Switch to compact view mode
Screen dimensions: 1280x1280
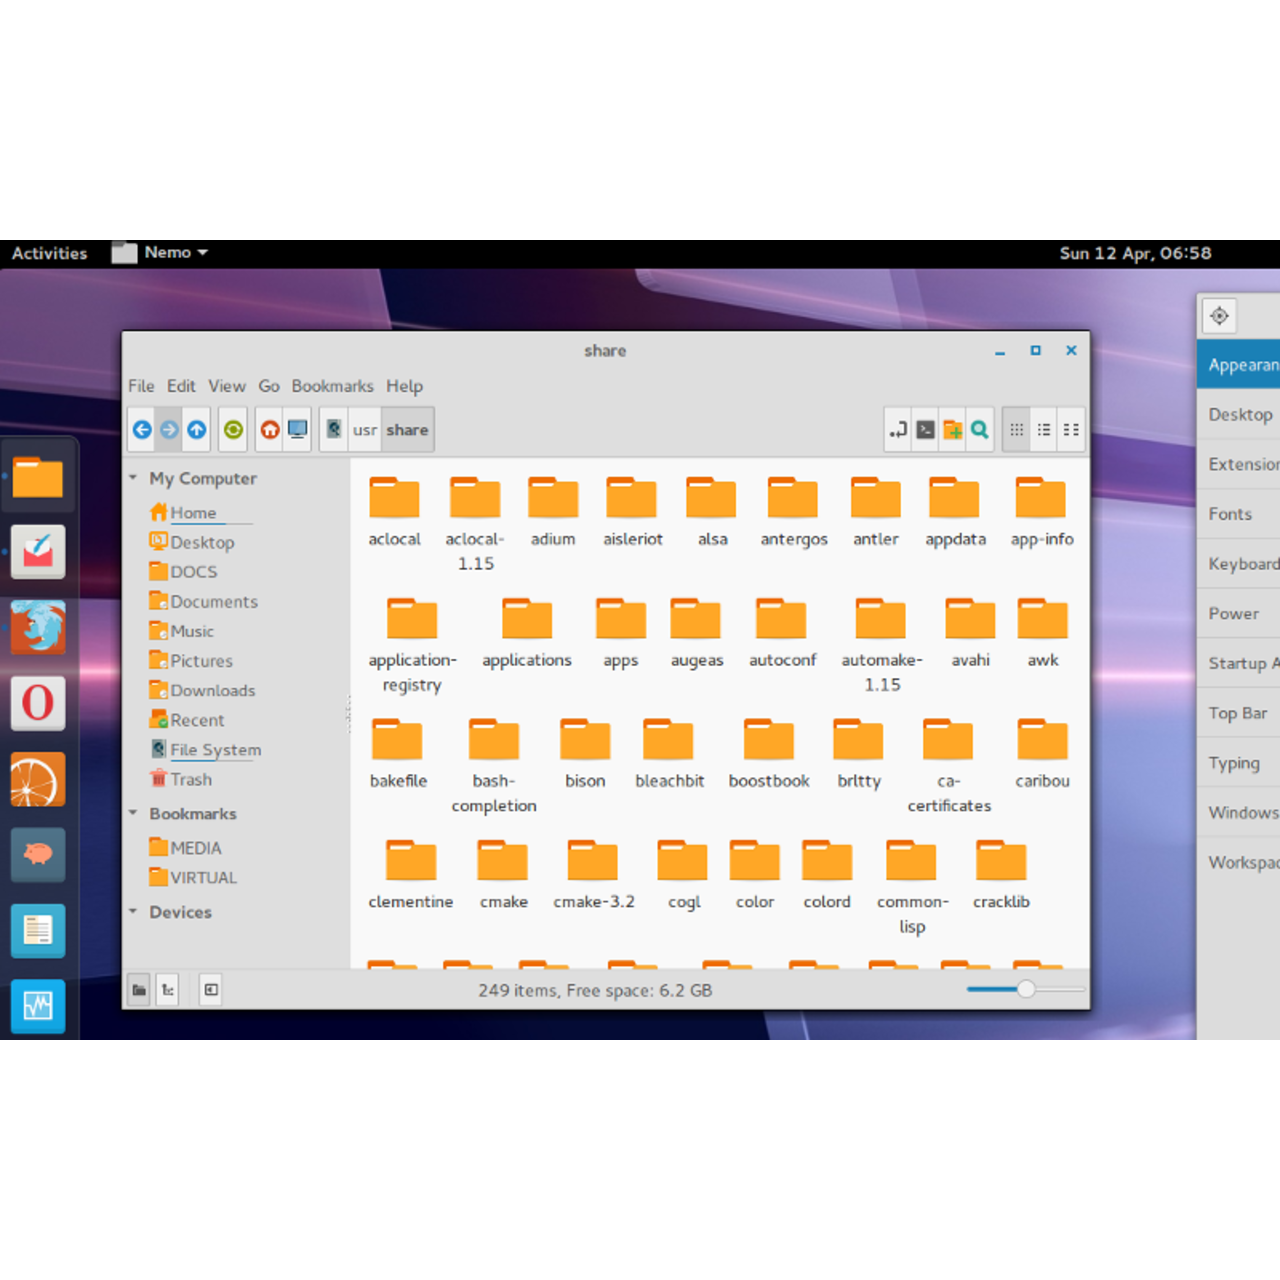click(x=1071, y=429)
